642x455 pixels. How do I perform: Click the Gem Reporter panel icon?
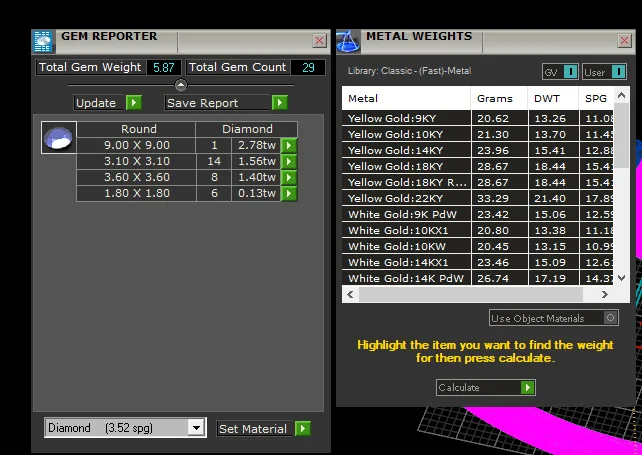click(x=42, y=41)
